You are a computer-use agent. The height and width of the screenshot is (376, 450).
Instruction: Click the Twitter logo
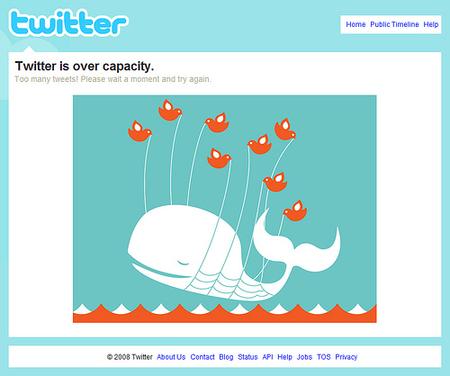[68, 23]
